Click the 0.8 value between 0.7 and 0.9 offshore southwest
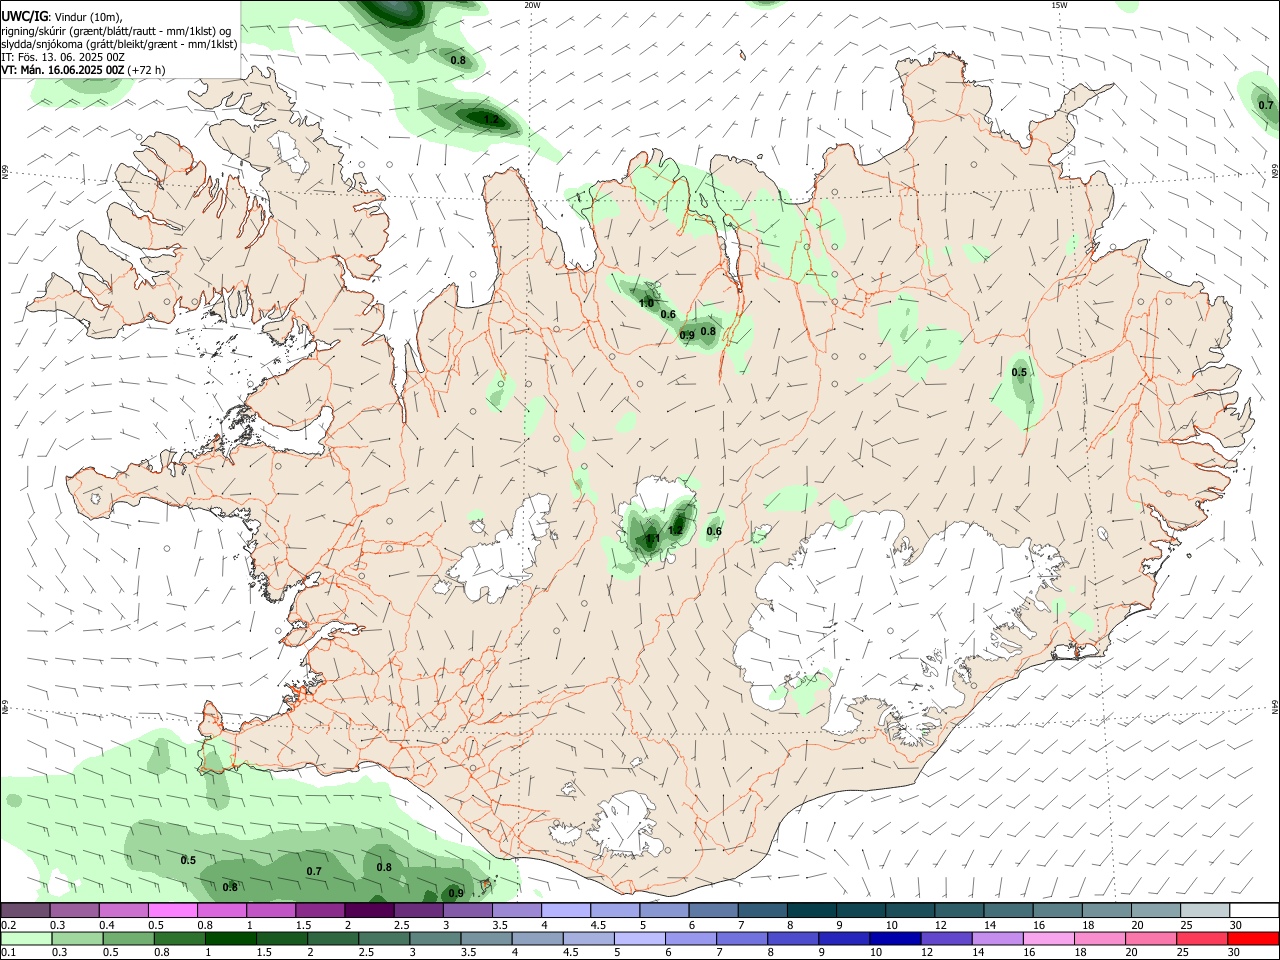This screenshot has width=1280, height=960. click(x=384, y=868)
